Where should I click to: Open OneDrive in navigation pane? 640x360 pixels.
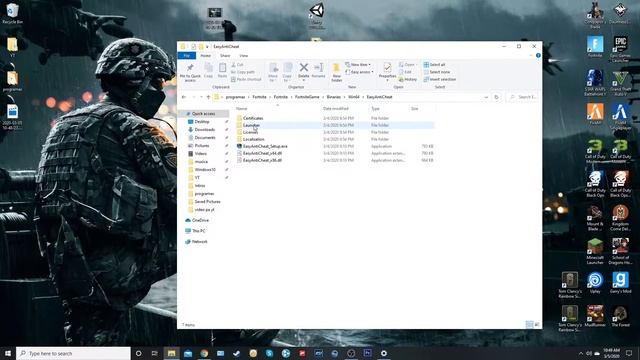pyautogui.click(x=200, y=220)
